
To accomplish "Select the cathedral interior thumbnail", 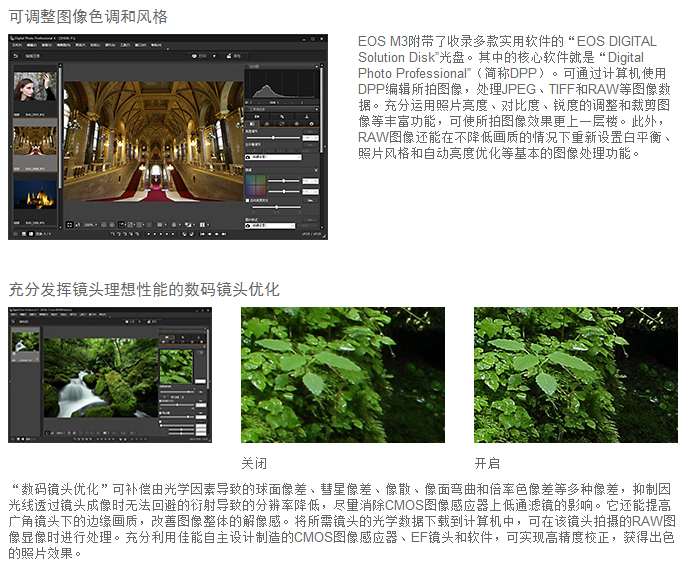I will (x=35, y=140).
